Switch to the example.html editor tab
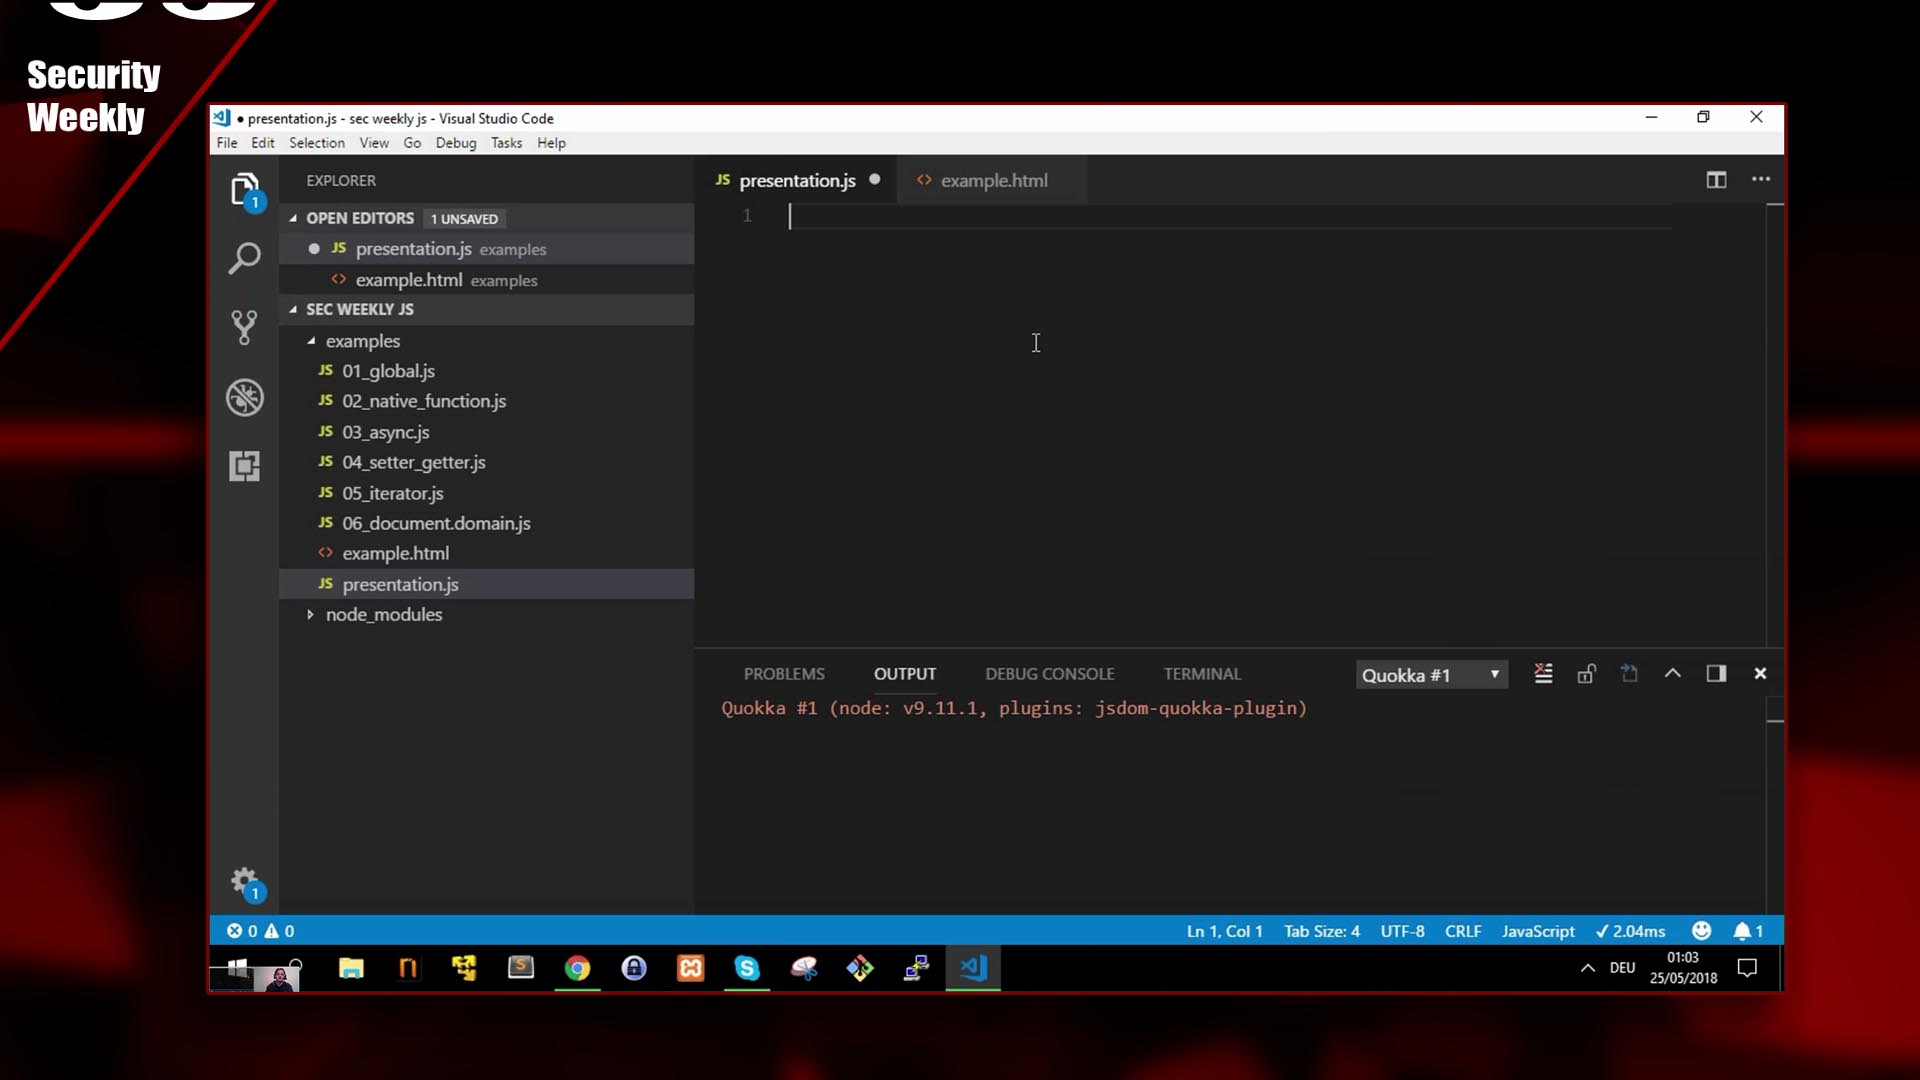The image size is (1920, 1080). point(990,181)
